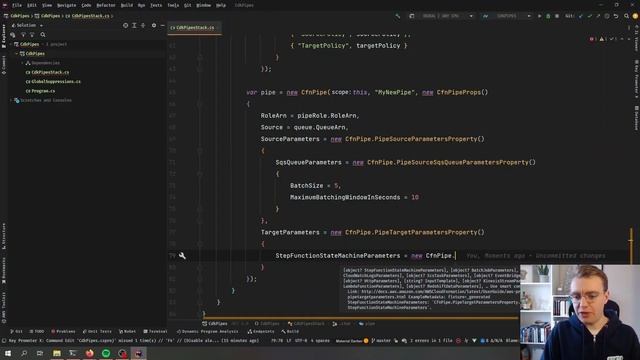640x360 pixels.
Task: Open Search Everywhere magnifier in toolbar
Action: pyautogui.click(x=627, y=16)
